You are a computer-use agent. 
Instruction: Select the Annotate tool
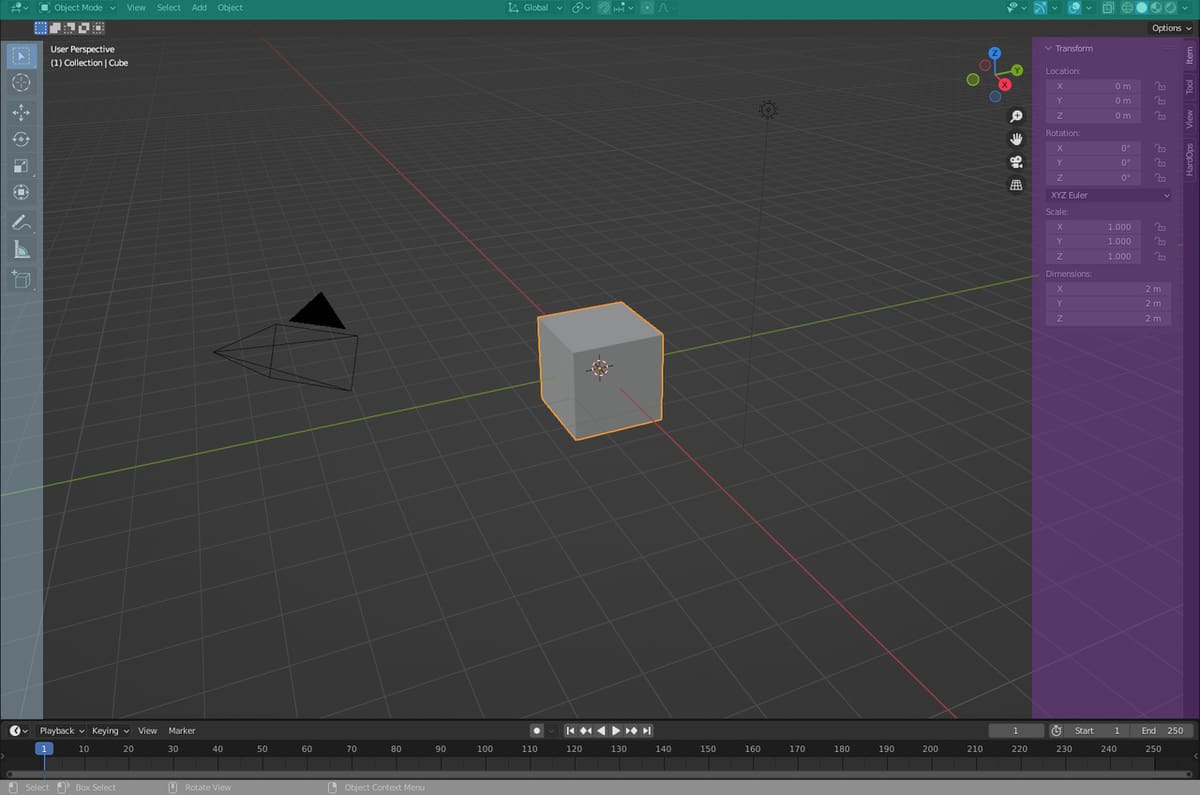click(x=22, y=223)
